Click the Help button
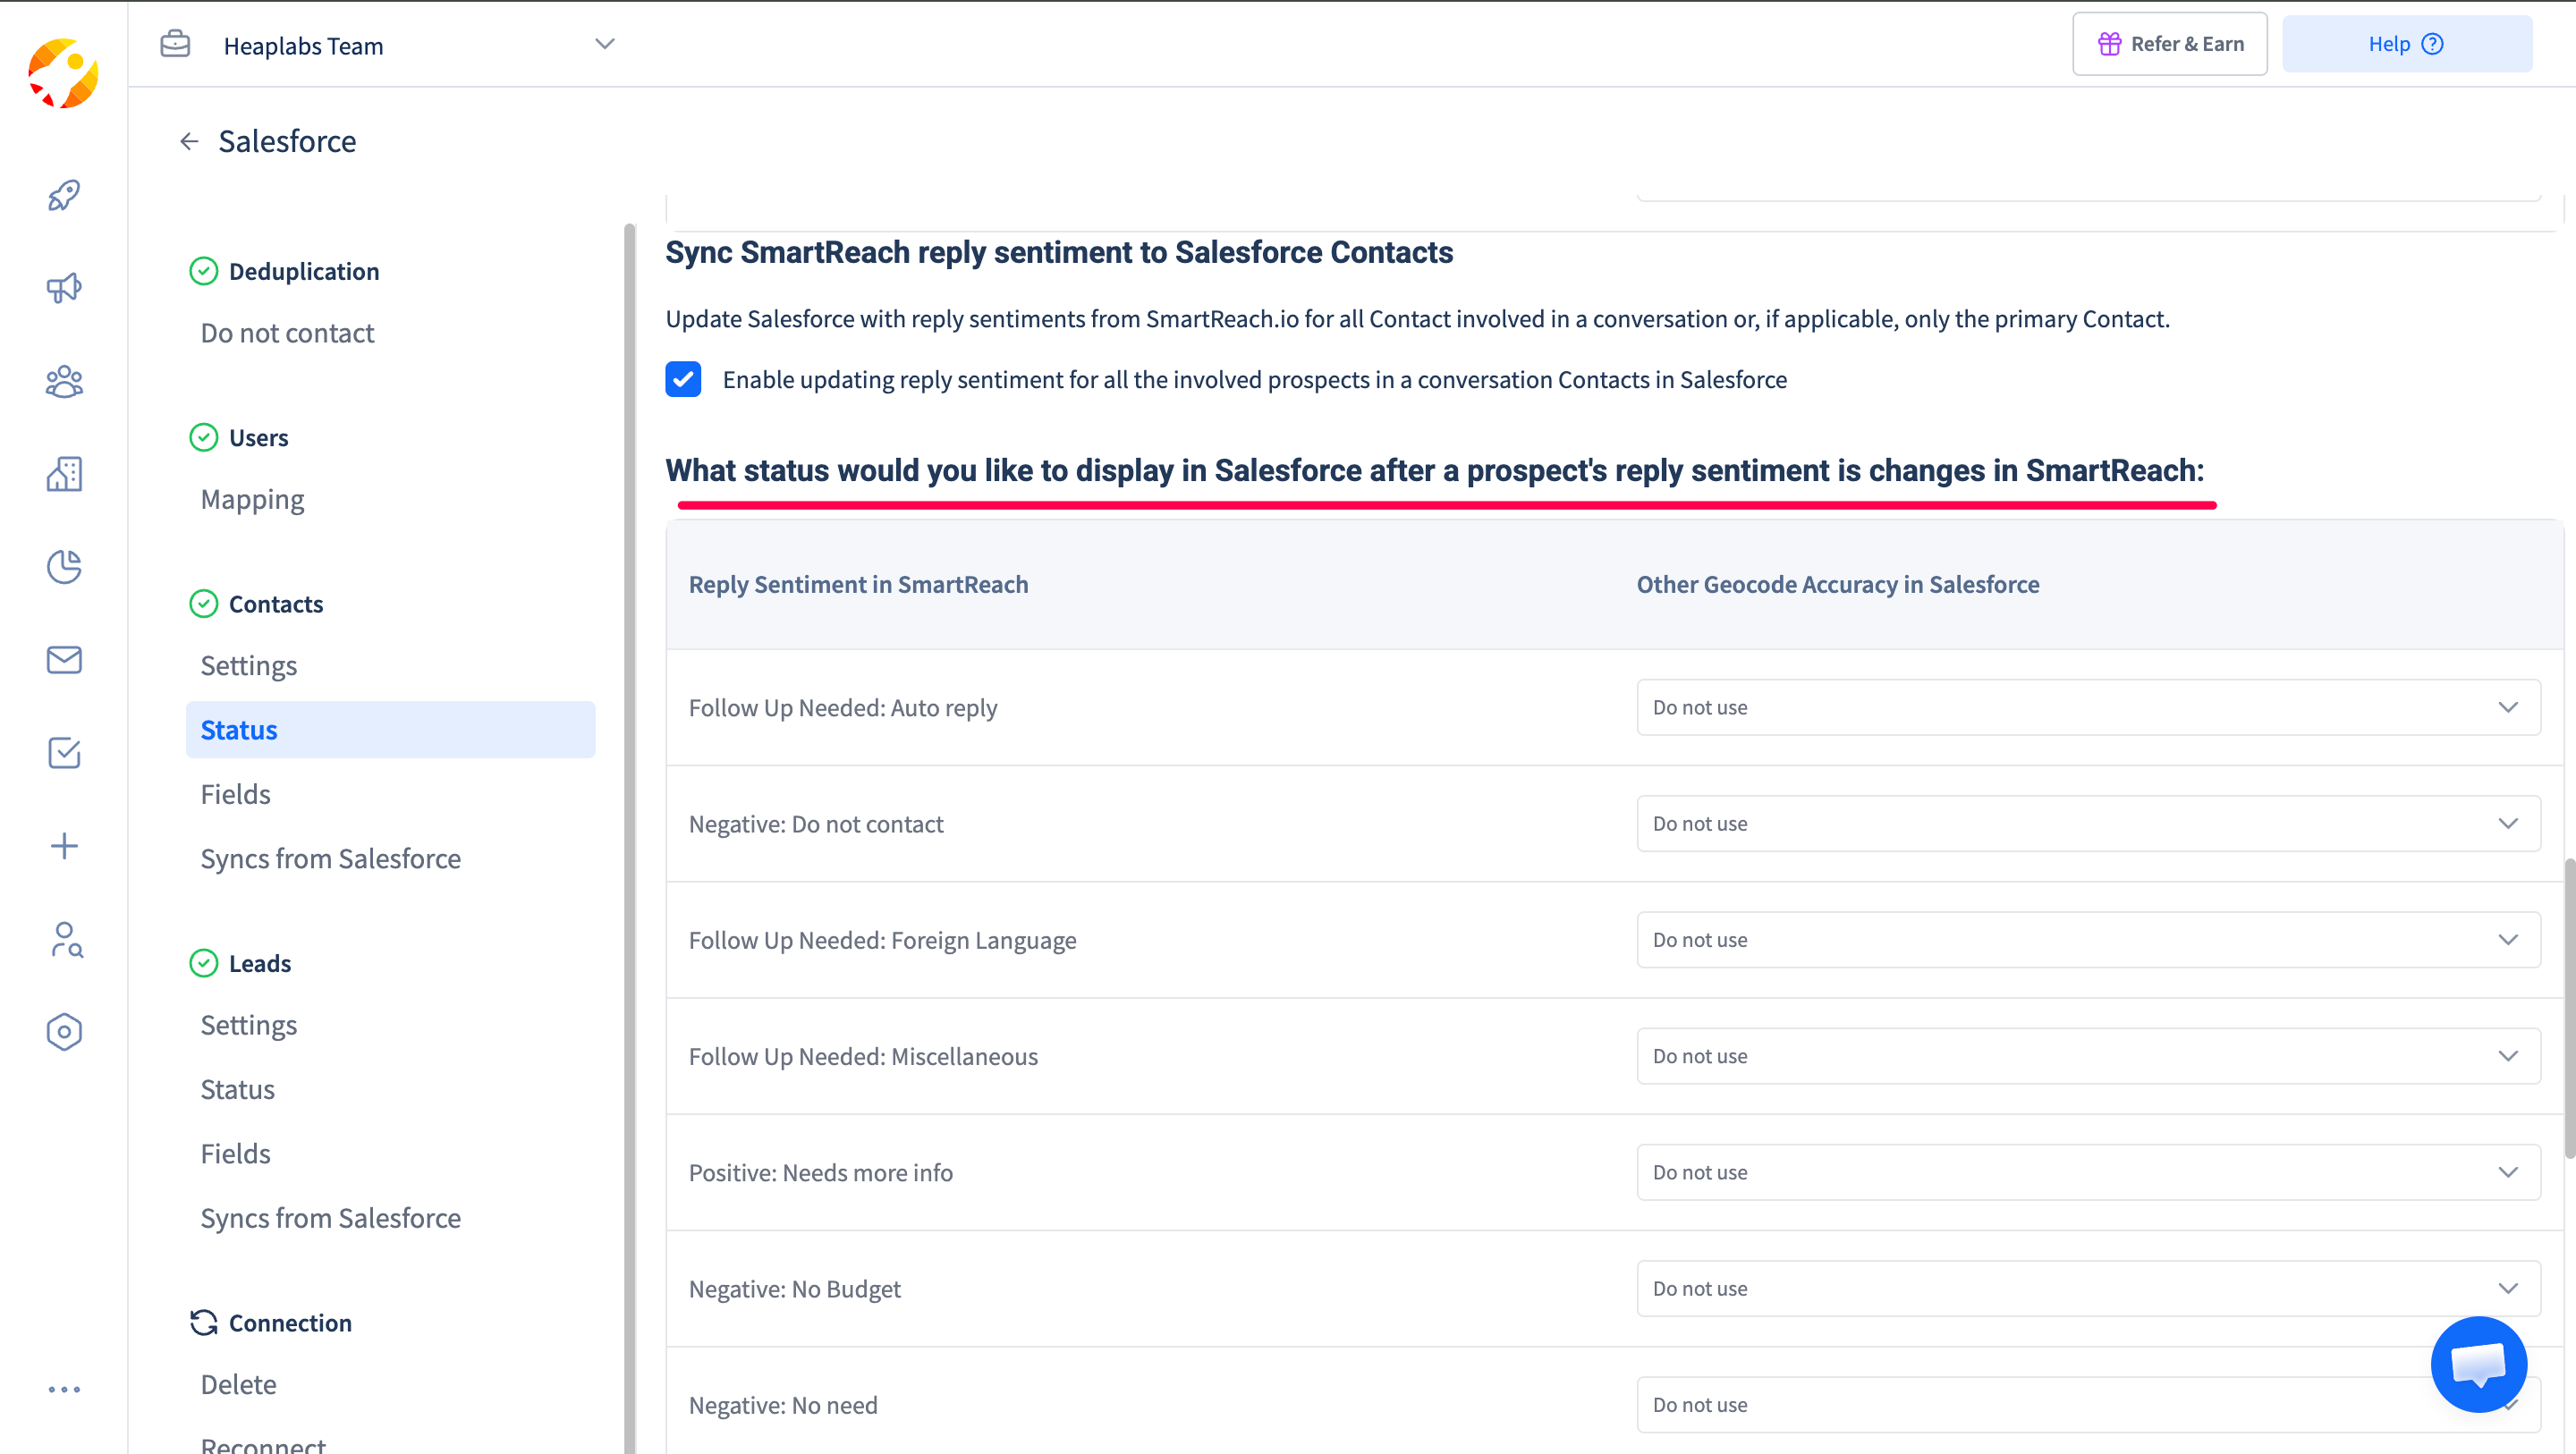The width and height of the screenshot is (2576, 1454). 2406,44
